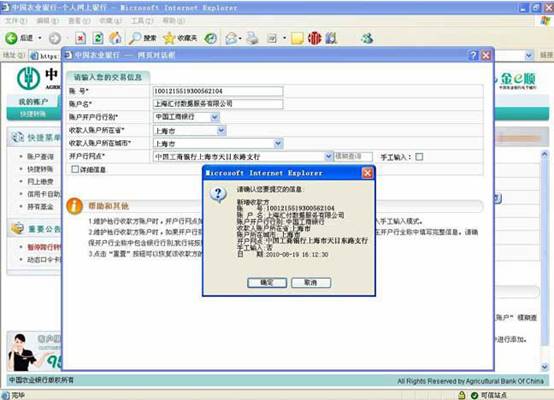The height and width of the screenshot is (400, 554).
Task: Click the Mail envelope icon
Action: [231, 38]
